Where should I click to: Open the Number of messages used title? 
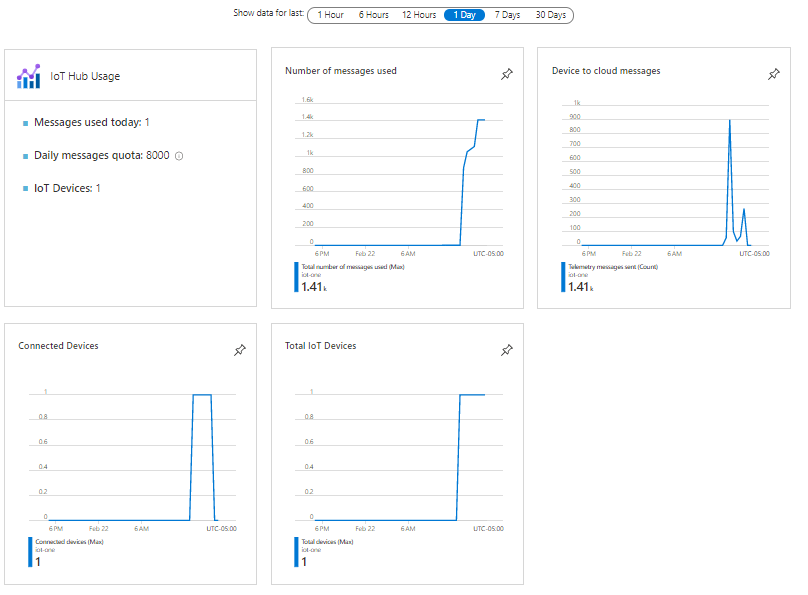pyautogui.click(x=341, y=71)
